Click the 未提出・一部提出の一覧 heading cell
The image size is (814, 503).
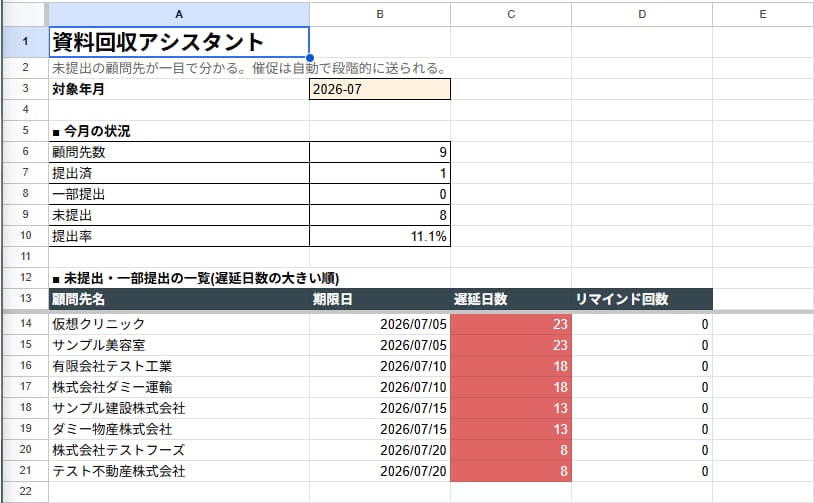point(179,278)
